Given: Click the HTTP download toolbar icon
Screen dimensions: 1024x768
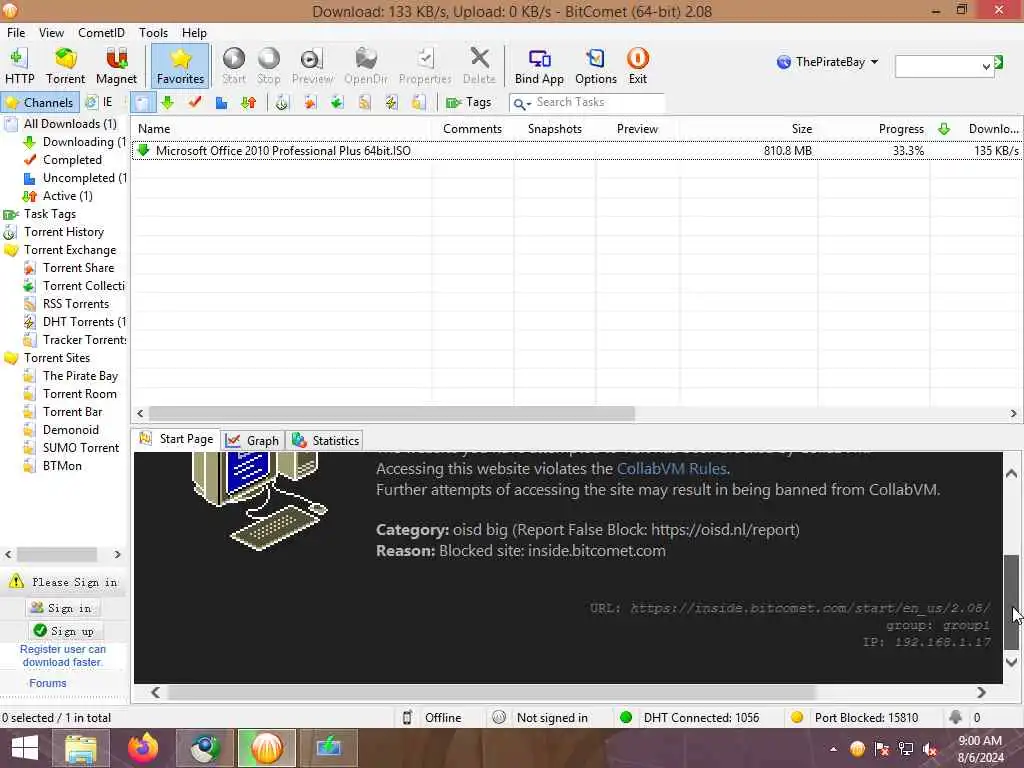Looking at the screenshot, I should 20,67.
